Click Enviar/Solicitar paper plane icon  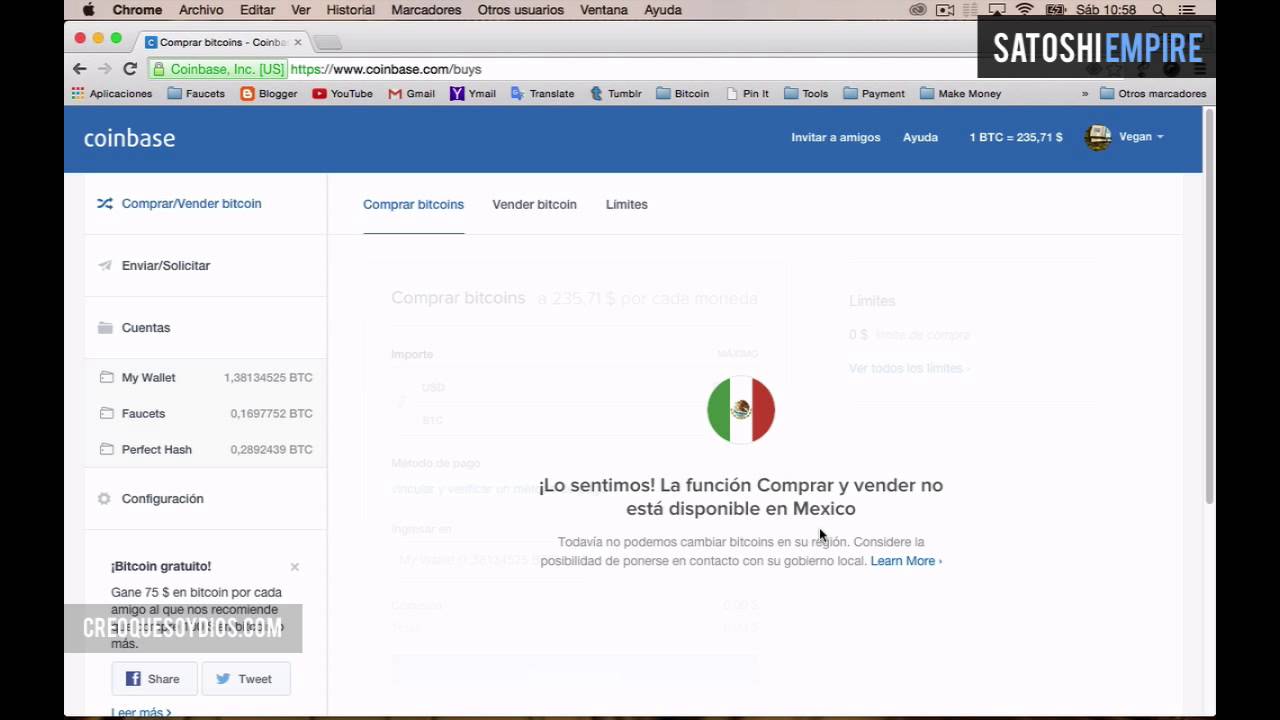[x=104, y=266]
